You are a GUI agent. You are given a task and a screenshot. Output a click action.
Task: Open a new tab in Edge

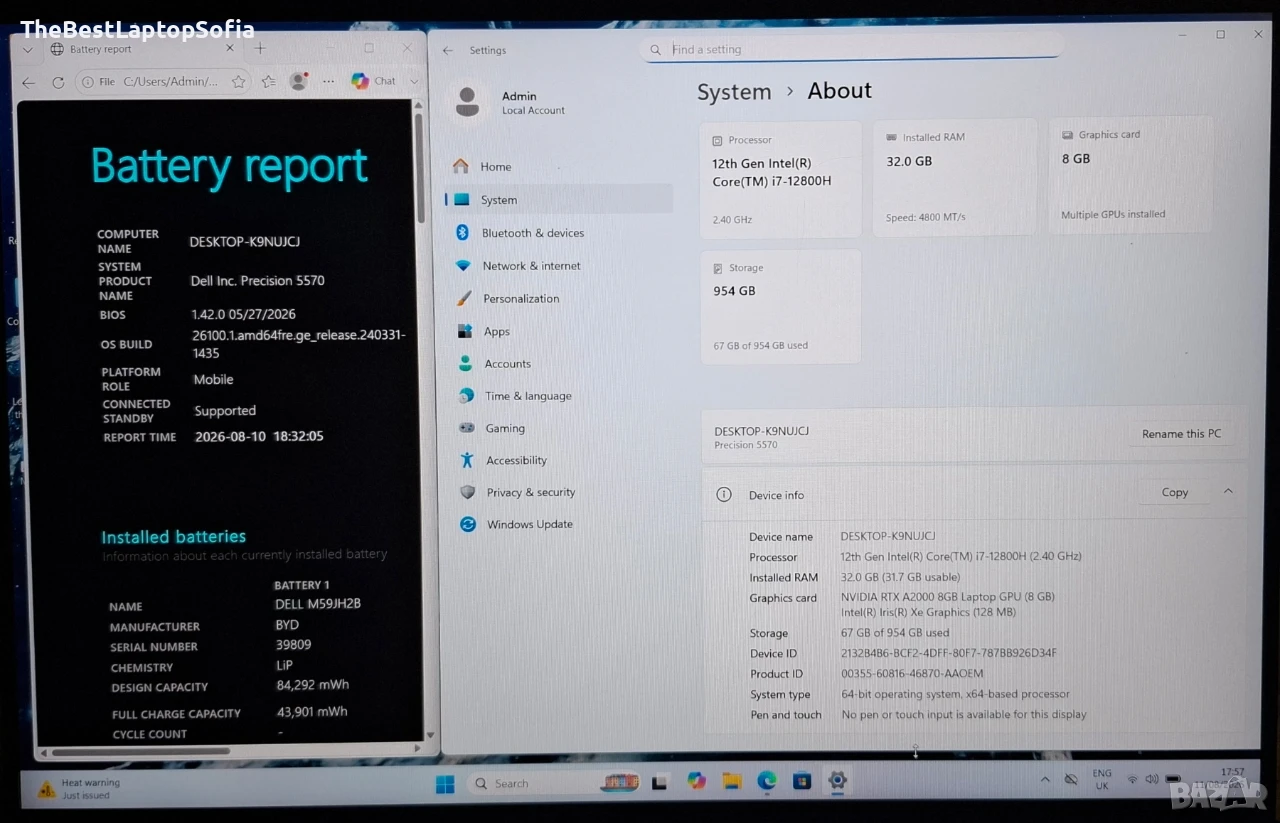(x=260, y=48)
